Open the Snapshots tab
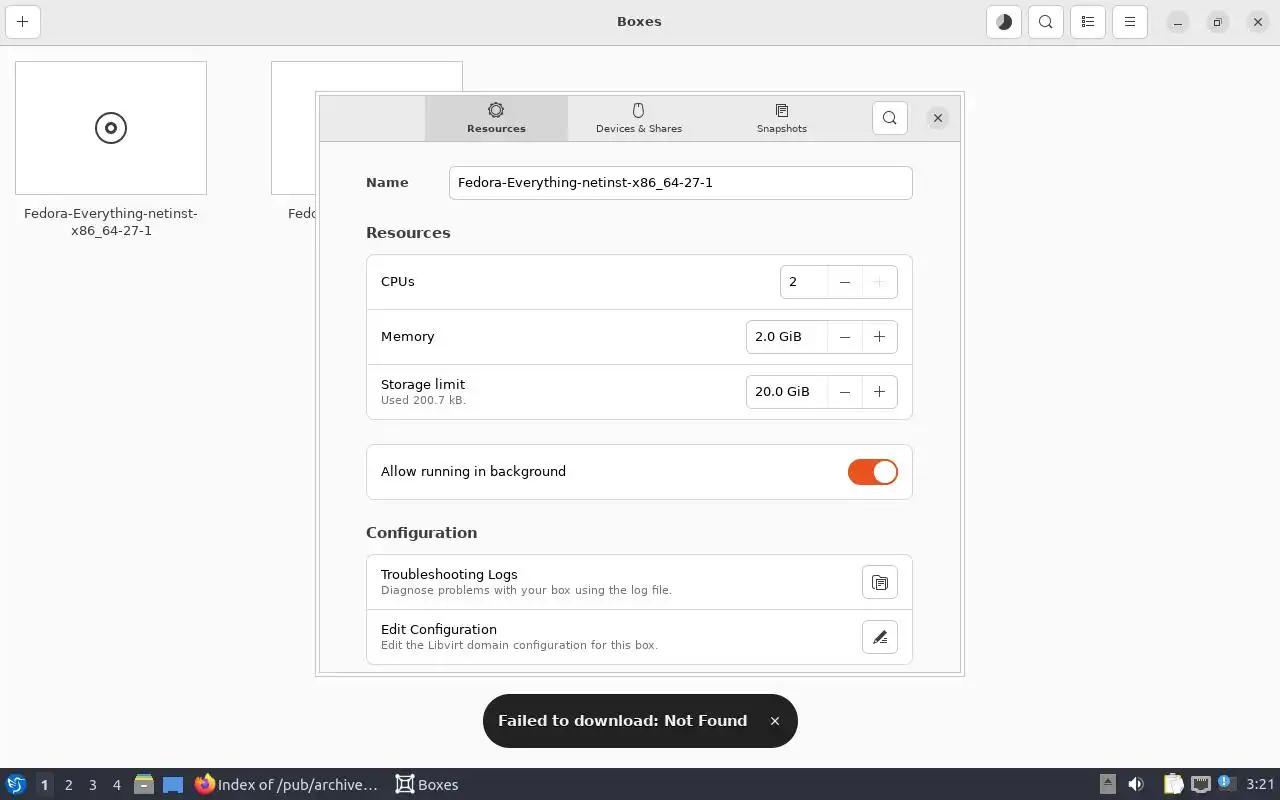The width and height of the screenshot is (1280, 800). tap(782, 118)
